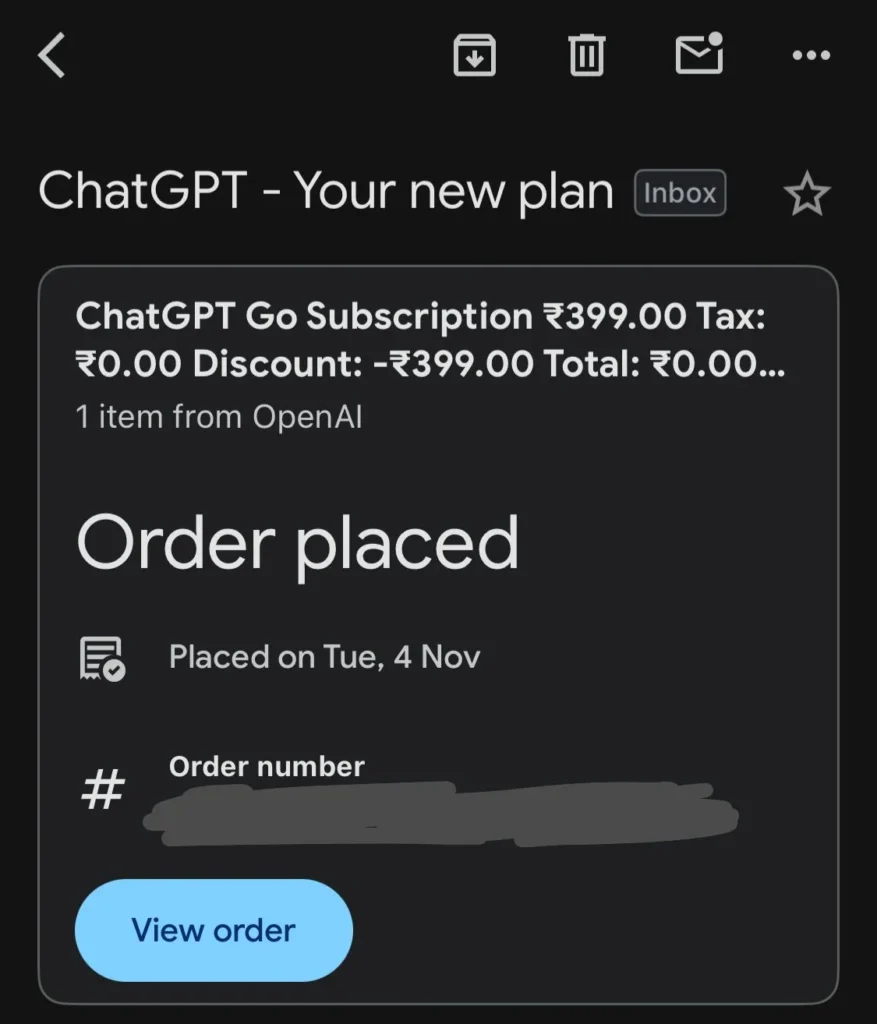
Task: Tap the Order placed heading
Action: pyautogui.click(x=297, y=541)
